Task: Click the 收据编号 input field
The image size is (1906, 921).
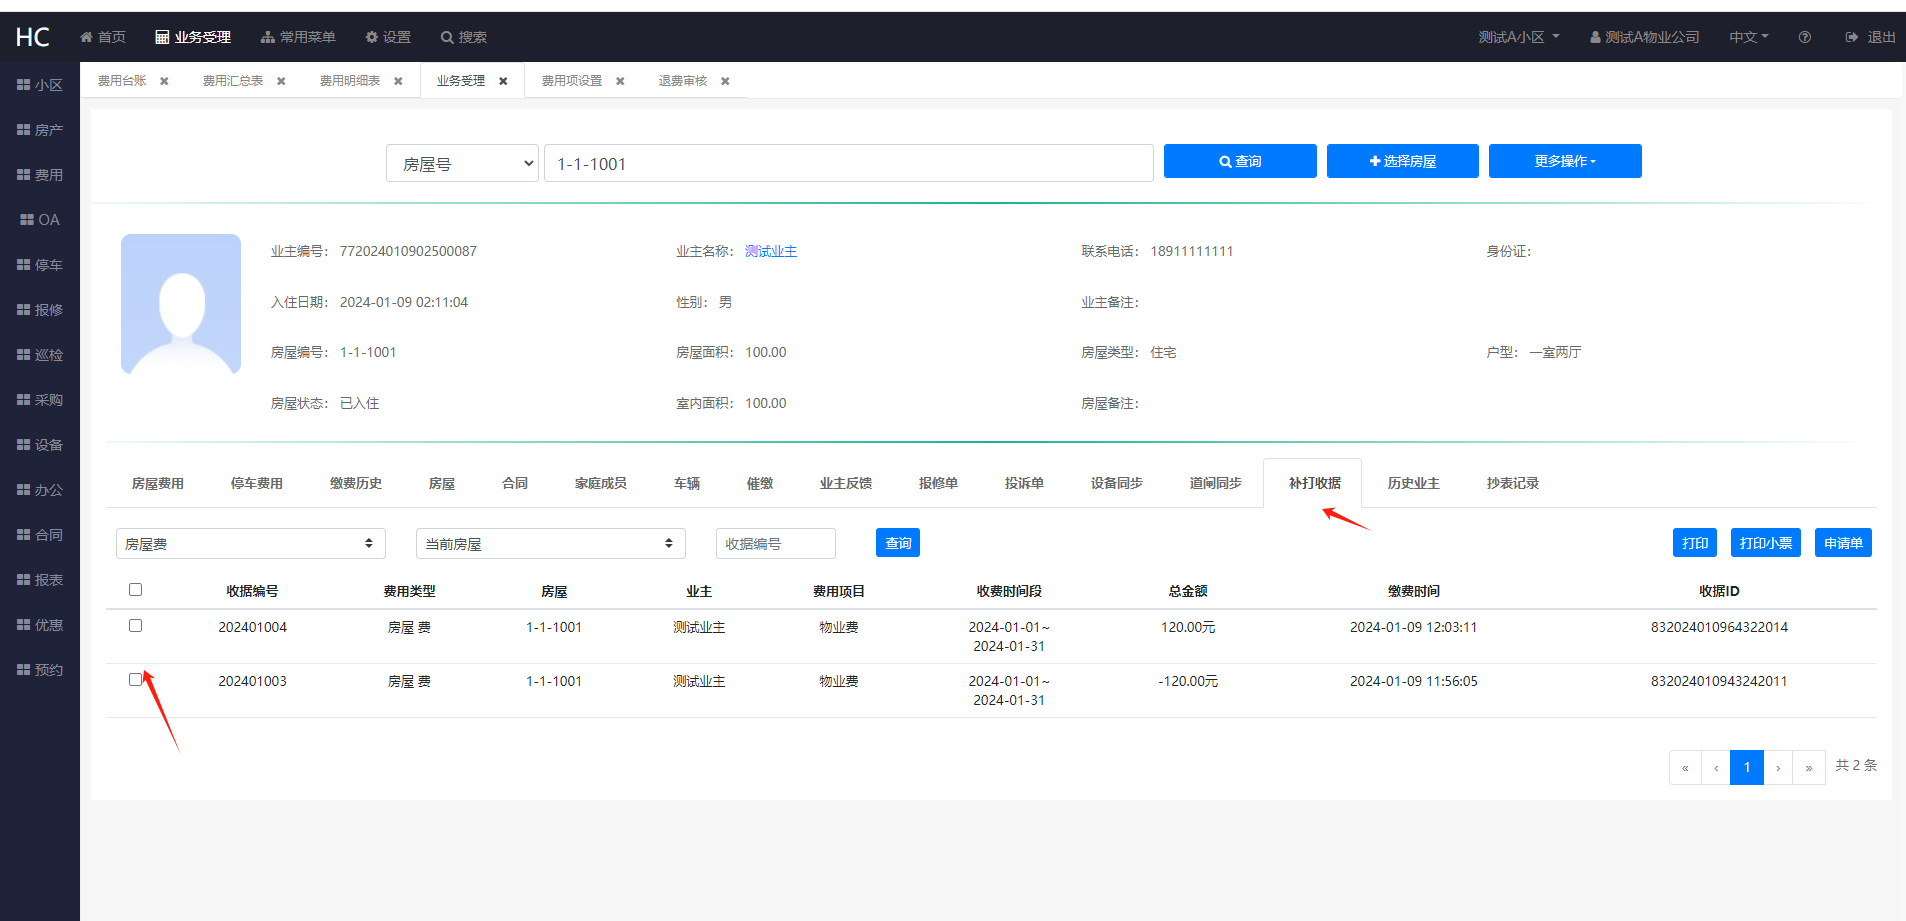Action: pyautogui.click(x=776, y=543)
